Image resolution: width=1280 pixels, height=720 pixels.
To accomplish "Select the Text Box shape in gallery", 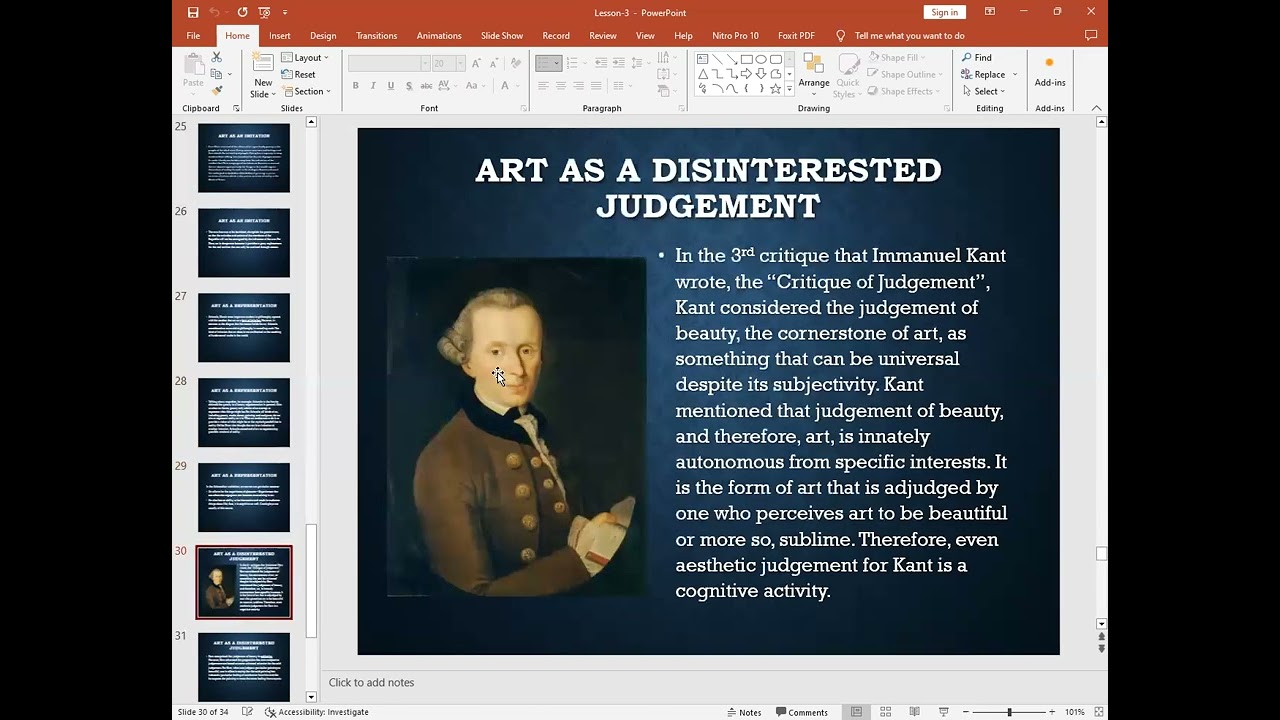I will [x=703, y=59].
